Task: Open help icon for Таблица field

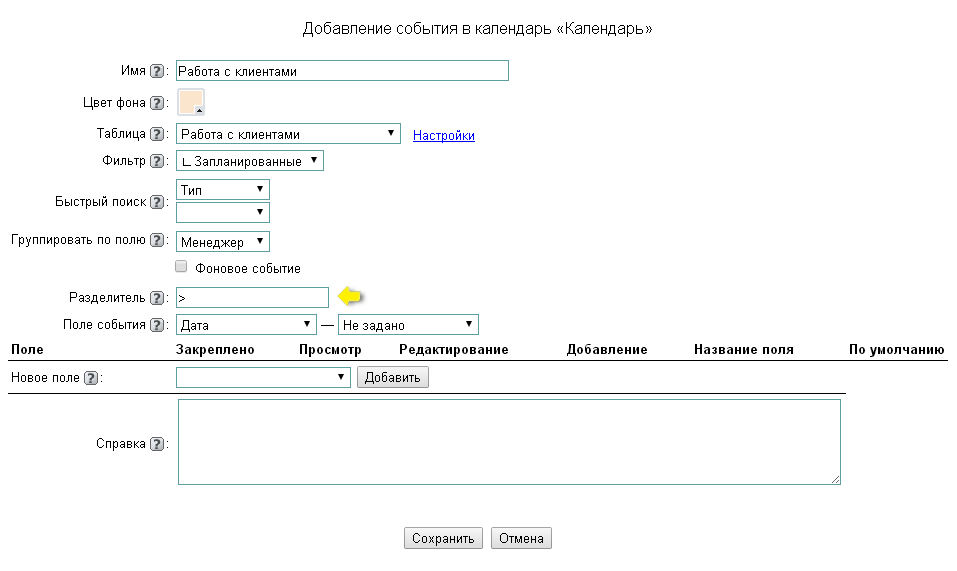Action: point(156,134)
